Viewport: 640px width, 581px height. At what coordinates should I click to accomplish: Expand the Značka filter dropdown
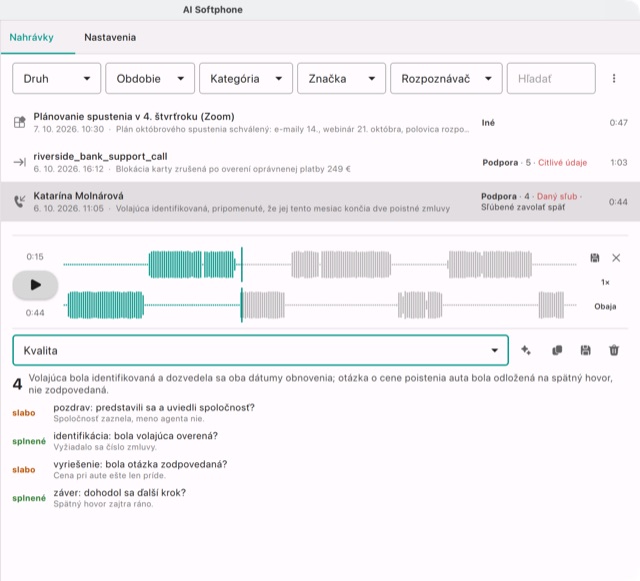point(341,78)
